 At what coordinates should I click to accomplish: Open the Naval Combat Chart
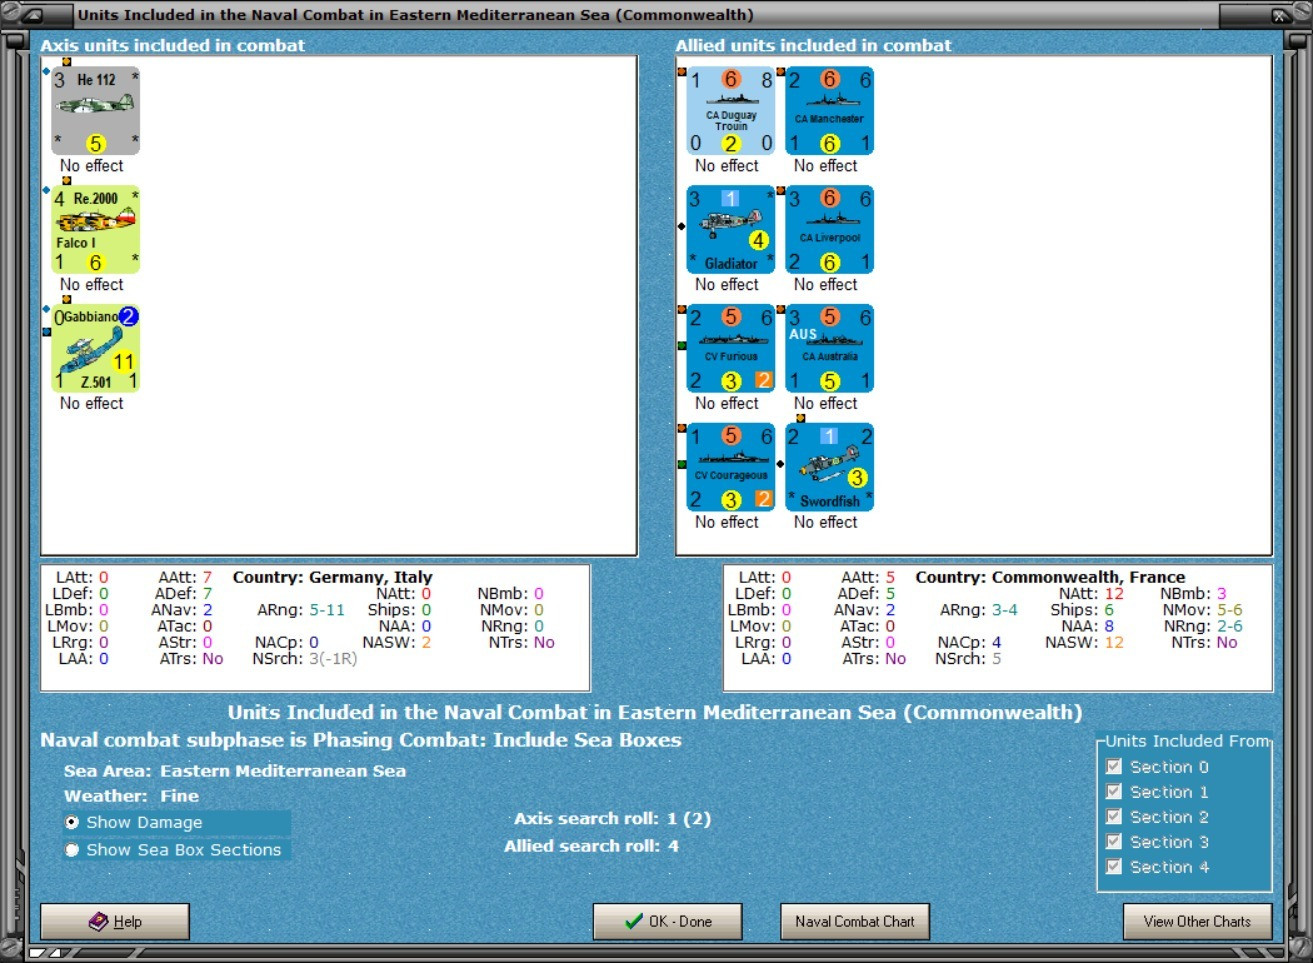[x=855, y=921]
